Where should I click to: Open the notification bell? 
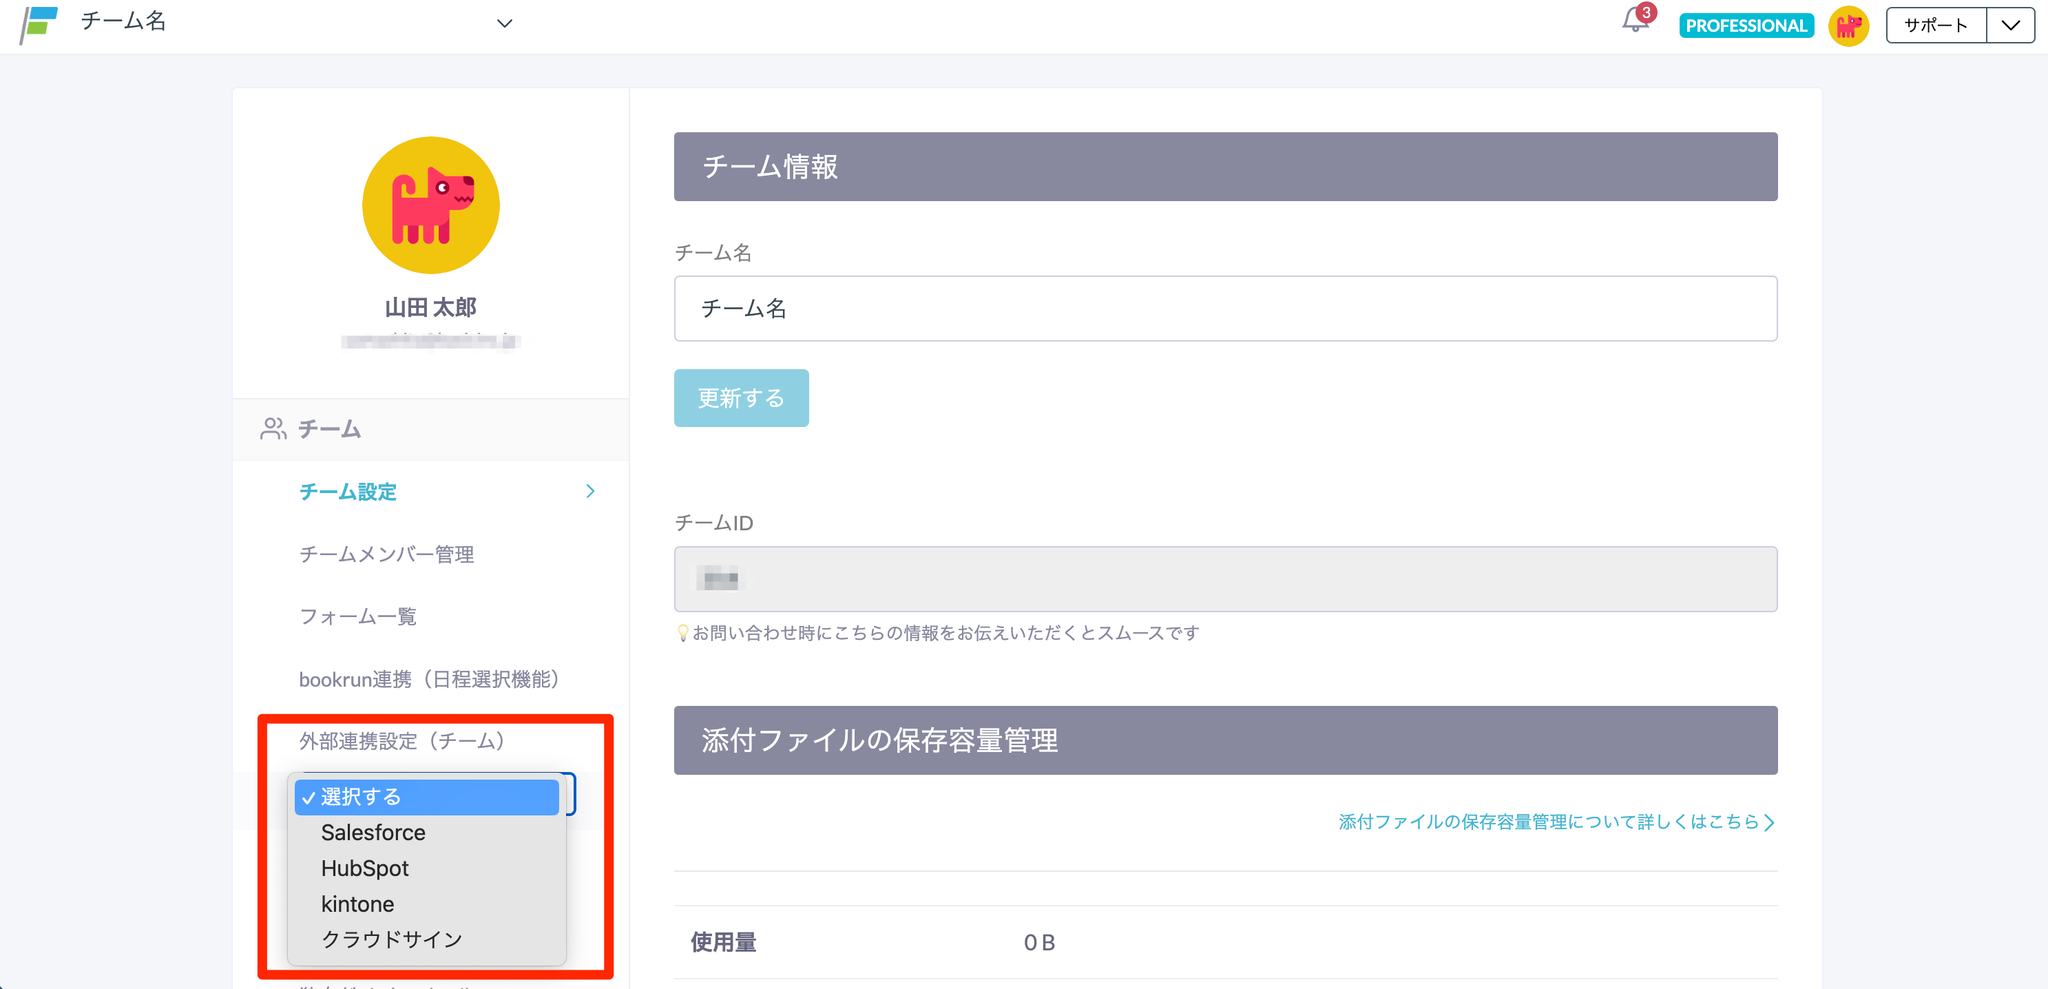1636,20
